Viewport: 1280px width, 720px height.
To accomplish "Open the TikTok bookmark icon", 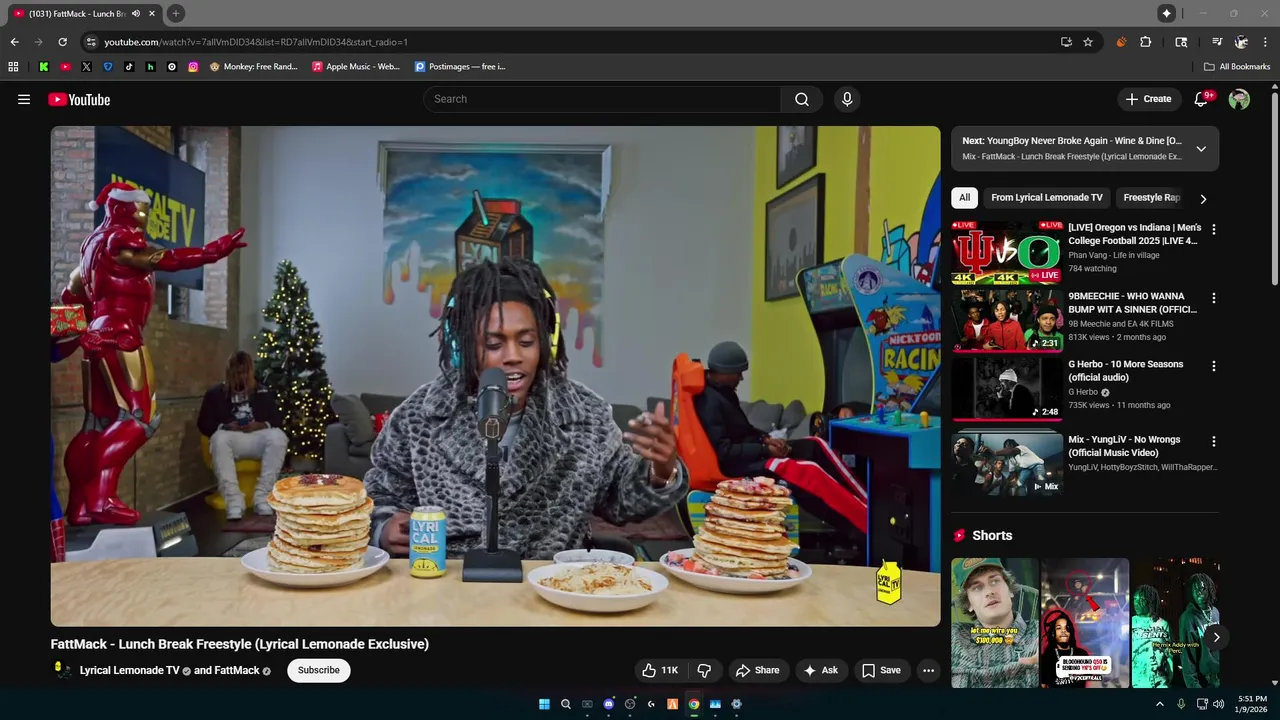I will point(129,67).
